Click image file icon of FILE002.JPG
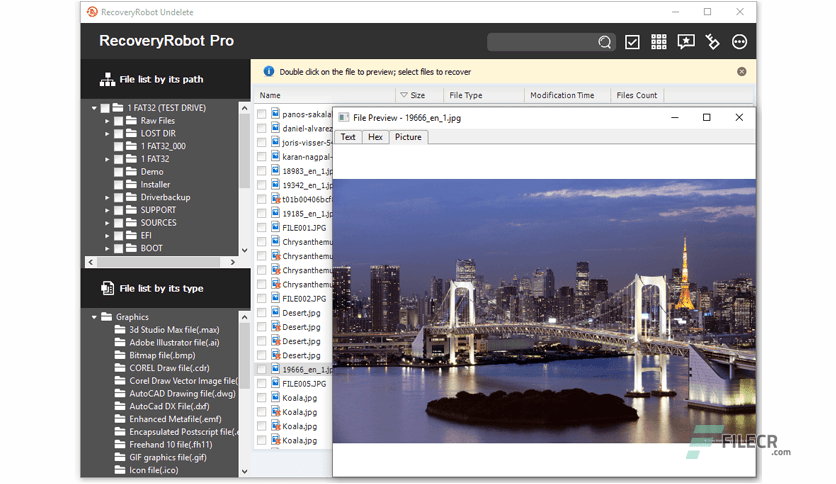 (275, 298)
